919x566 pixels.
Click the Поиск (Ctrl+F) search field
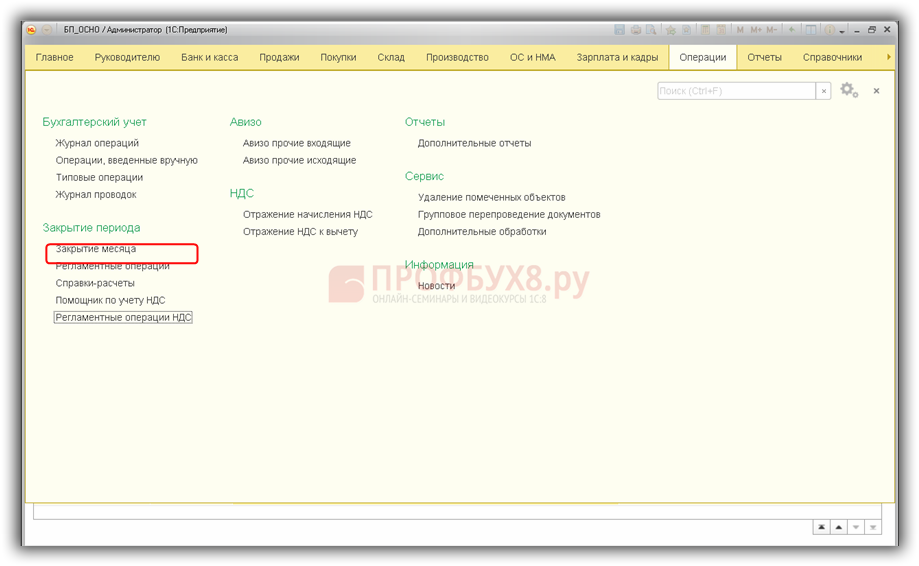click(736, 91)
